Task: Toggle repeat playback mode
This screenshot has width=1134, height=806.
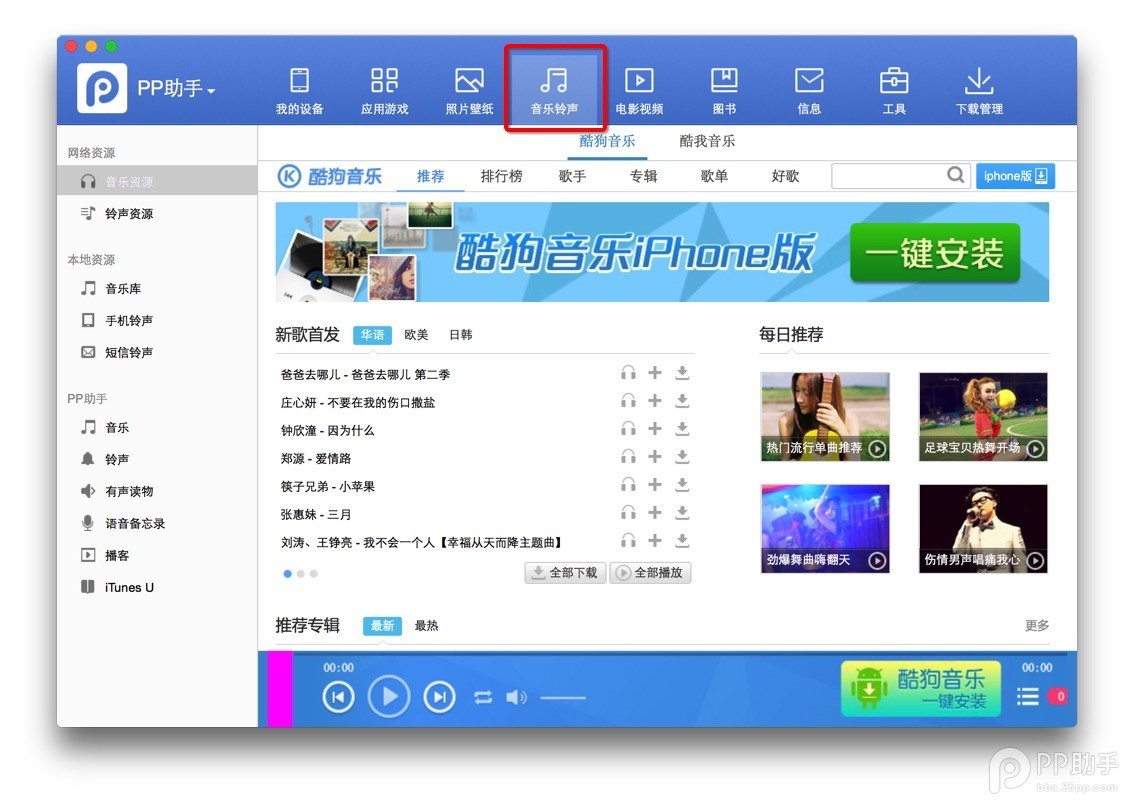Action: (483, 697)
